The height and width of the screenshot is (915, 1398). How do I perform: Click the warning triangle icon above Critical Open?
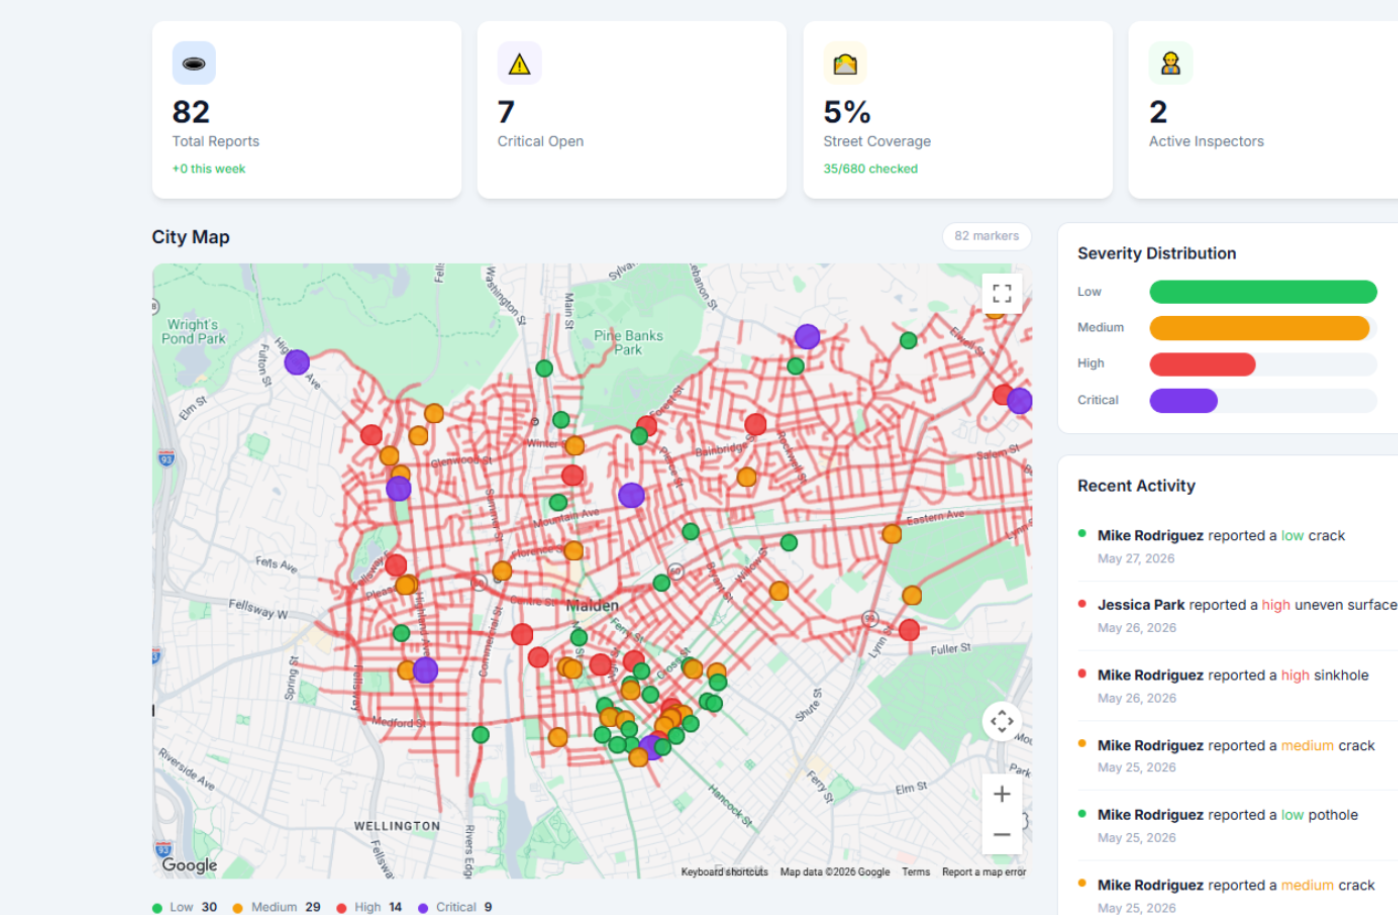[519, 63]
